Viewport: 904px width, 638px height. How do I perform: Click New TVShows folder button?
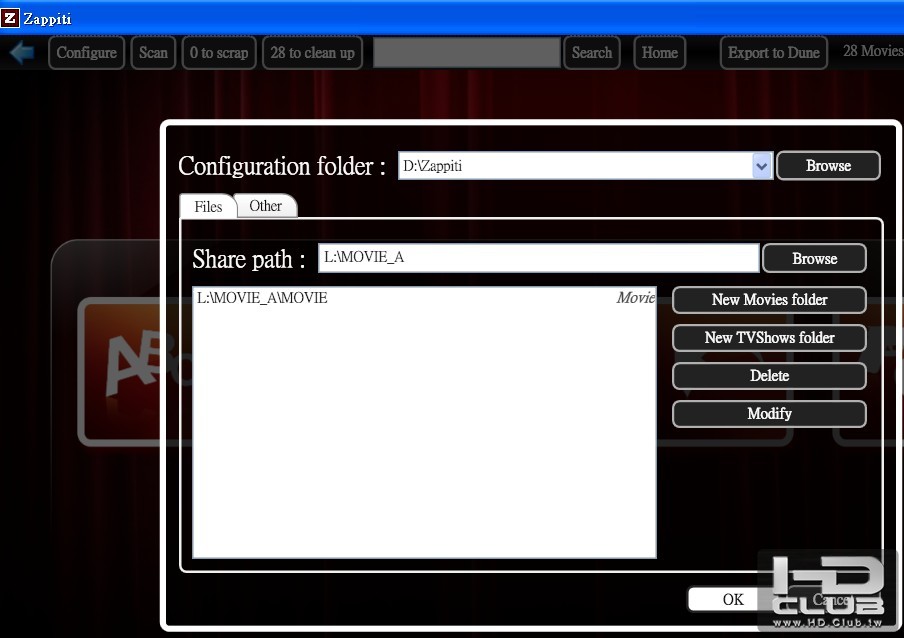point(769,338)
